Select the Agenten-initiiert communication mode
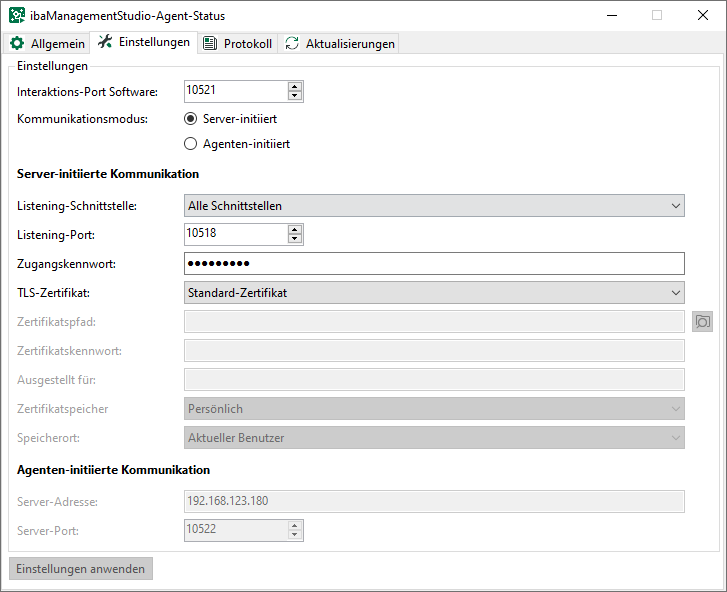The width and height of the screenshot is (727, 592). pyautogui.click(x=191, y=144)
